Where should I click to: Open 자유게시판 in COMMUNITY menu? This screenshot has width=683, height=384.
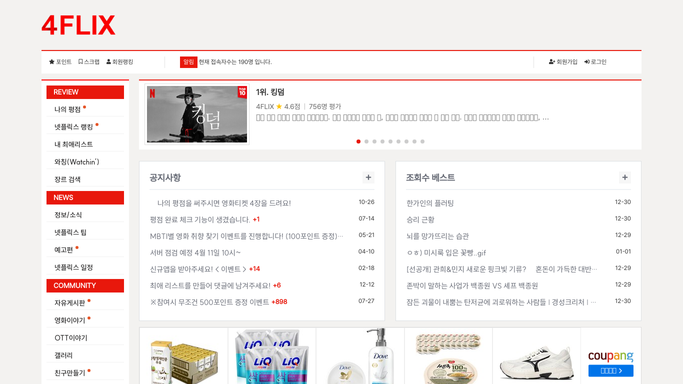click(x=70, y=303)
